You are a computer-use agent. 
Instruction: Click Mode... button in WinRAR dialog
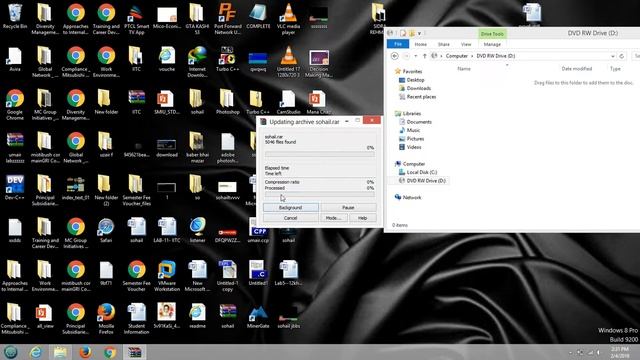333,218
